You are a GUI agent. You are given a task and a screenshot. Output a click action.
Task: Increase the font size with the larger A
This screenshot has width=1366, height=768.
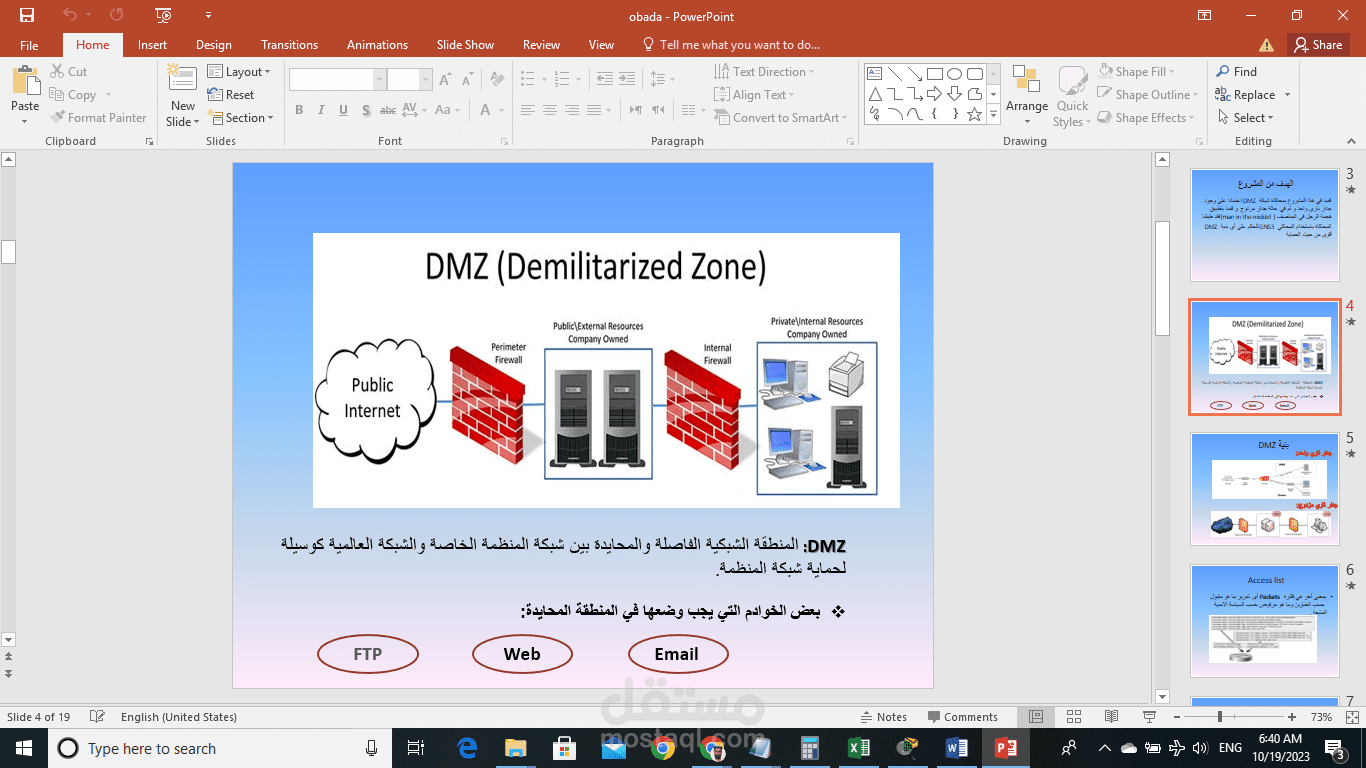click(x=445, y=80)
